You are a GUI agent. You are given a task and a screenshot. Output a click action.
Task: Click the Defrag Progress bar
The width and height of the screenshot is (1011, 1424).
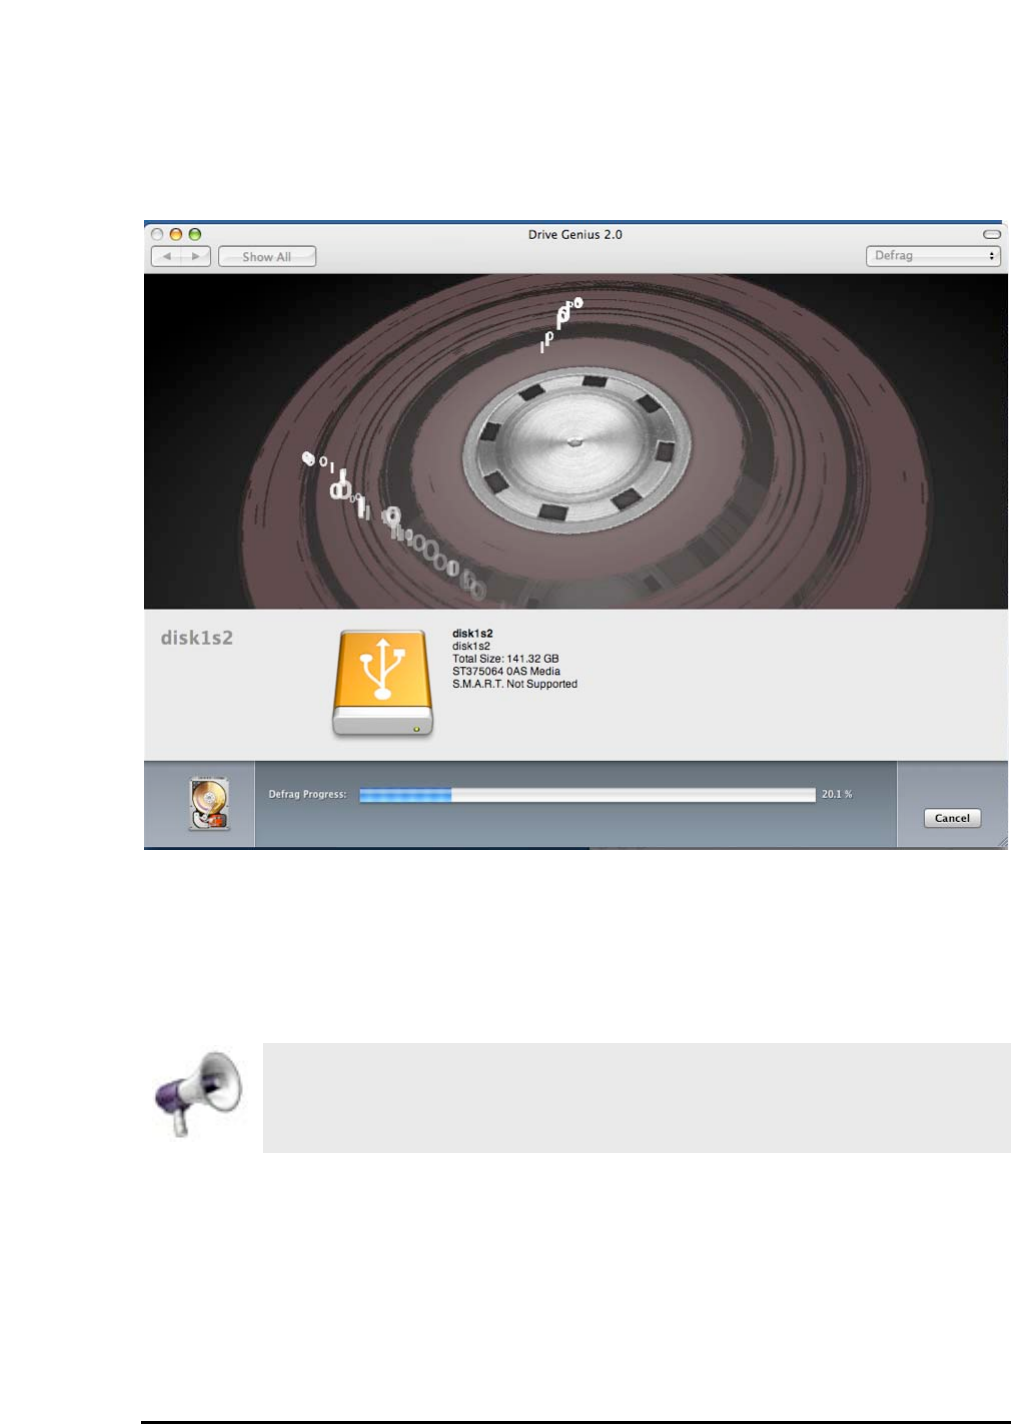point(587,795)
